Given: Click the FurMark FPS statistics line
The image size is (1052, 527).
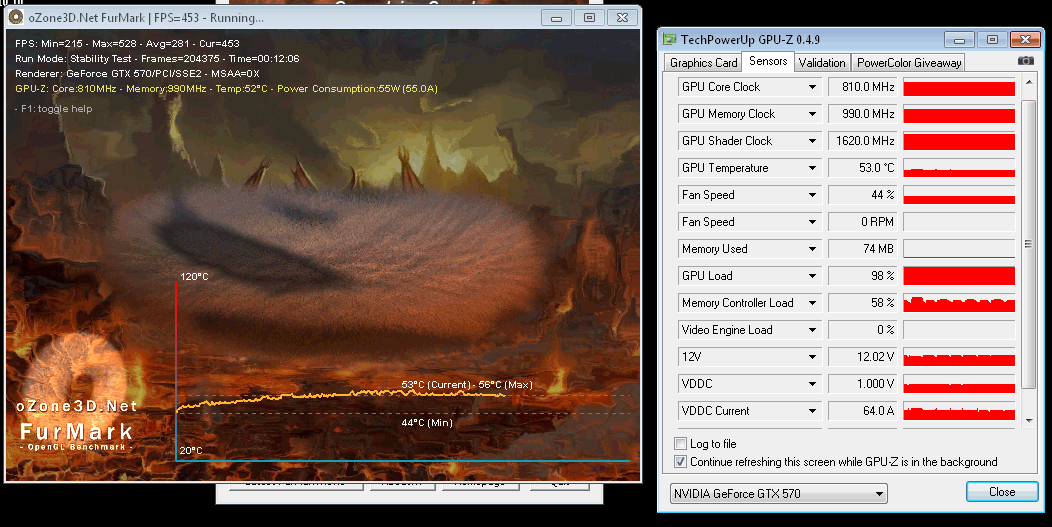Looking at the screenshot, I should [127, 44].
